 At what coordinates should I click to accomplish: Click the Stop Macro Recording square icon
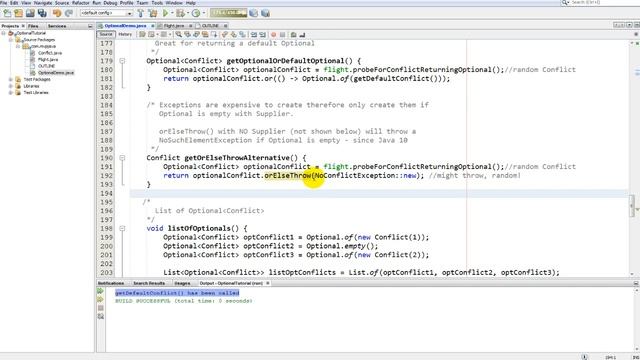point(282,35)
